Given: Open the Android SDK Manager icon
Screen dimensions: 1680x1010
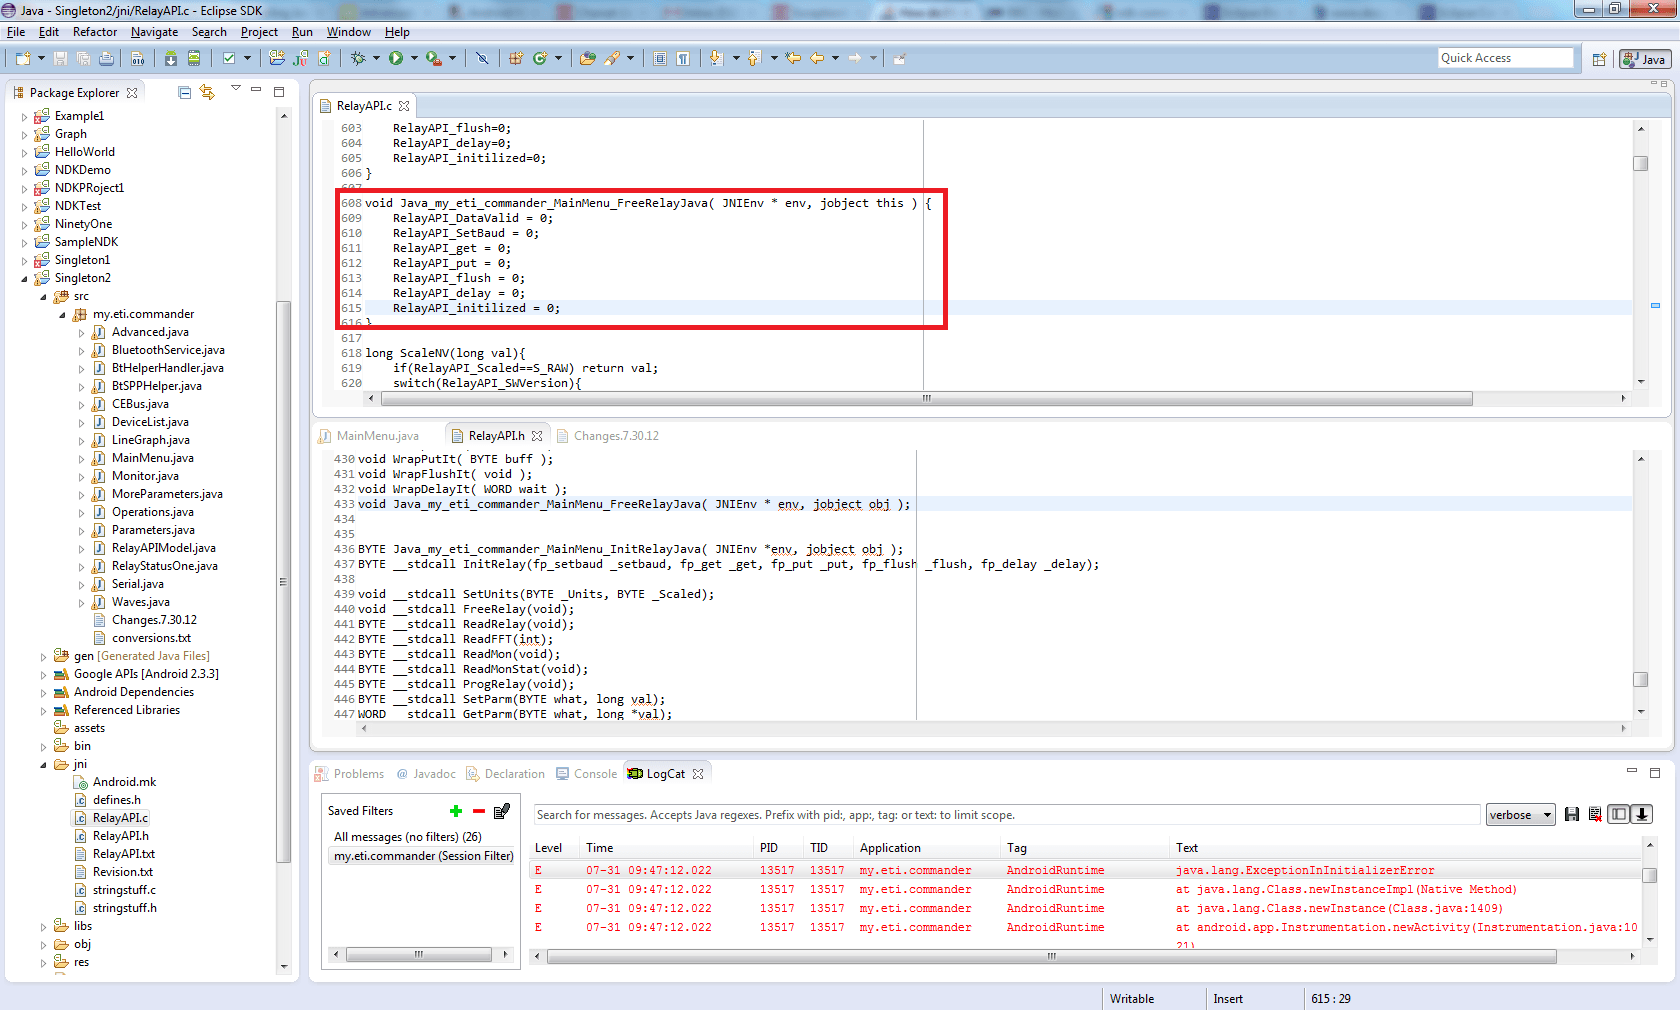Looking at the screenshot, I should tap(171, 59).
